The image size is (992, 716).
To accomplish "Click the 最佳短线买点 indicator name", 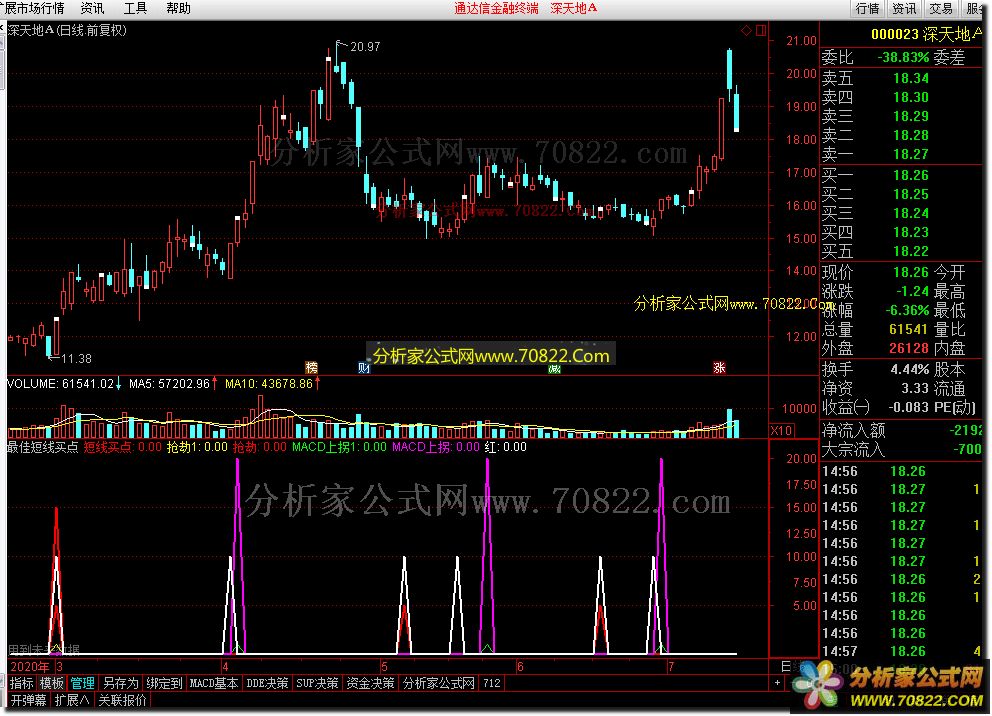I will (42, 447).
